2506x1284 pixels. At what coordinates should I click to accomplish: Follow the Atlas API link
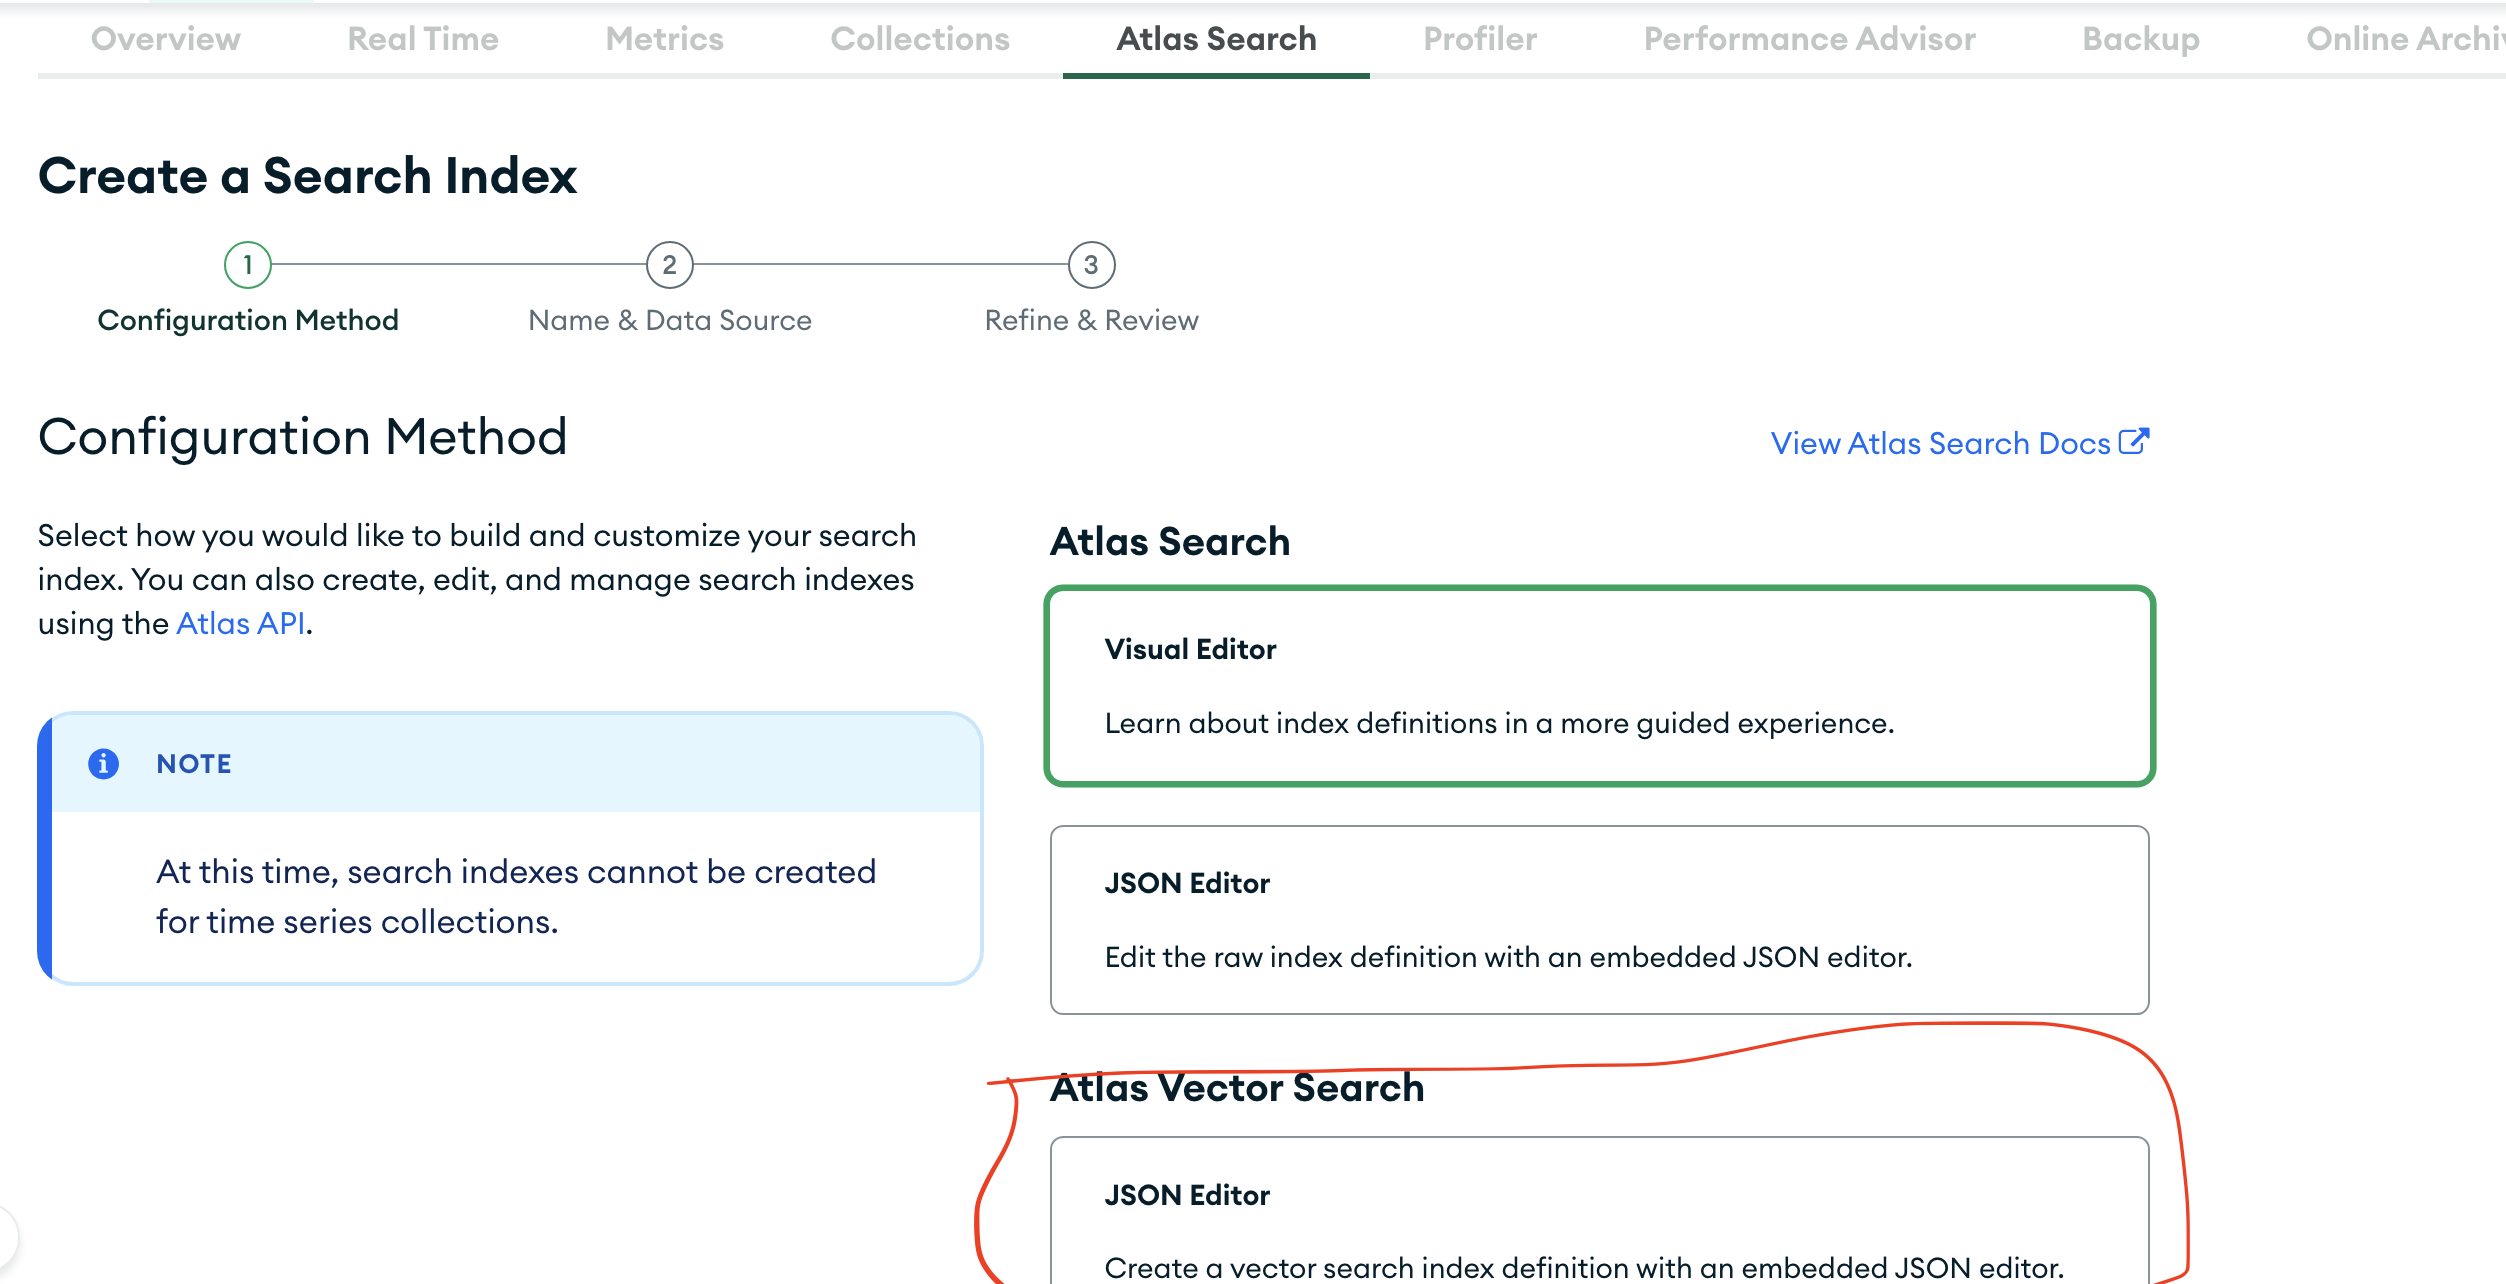point(241,623)
